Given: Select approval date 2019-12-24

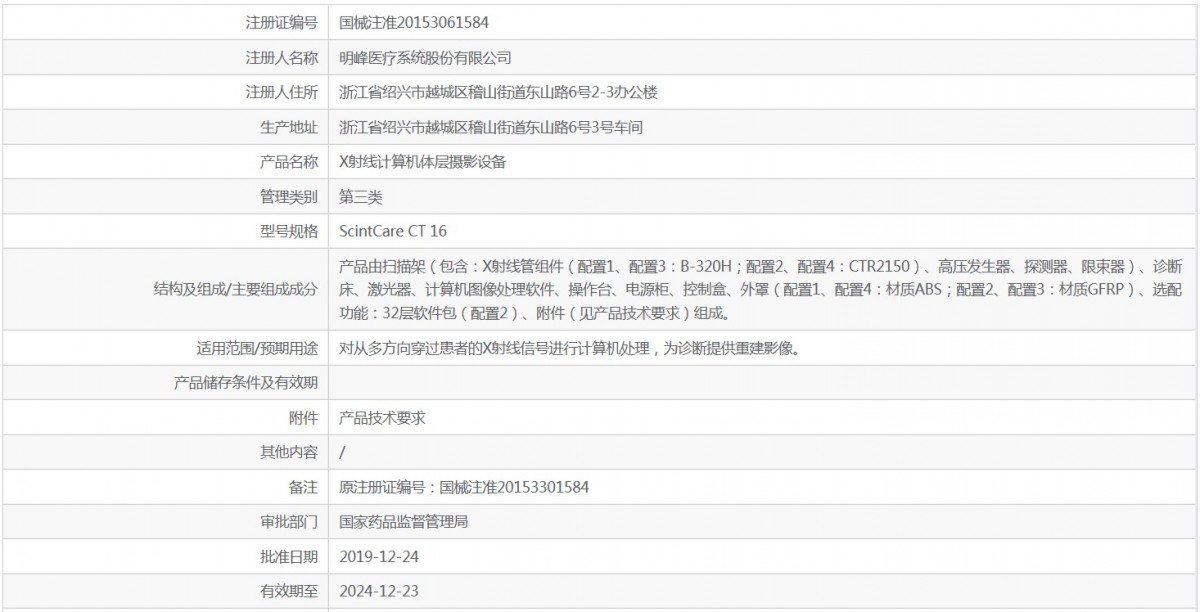Looking at the screenshot, I should (x=379, y=556).
